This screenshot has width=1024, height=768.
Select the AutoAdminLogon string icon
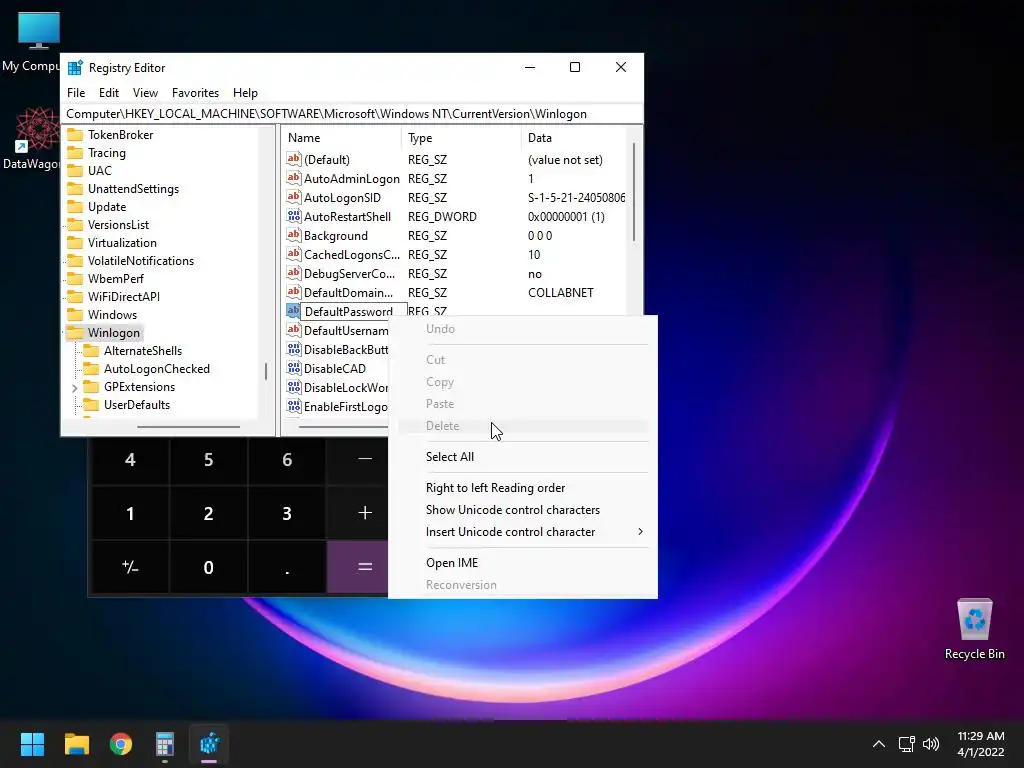pos(294,178)
